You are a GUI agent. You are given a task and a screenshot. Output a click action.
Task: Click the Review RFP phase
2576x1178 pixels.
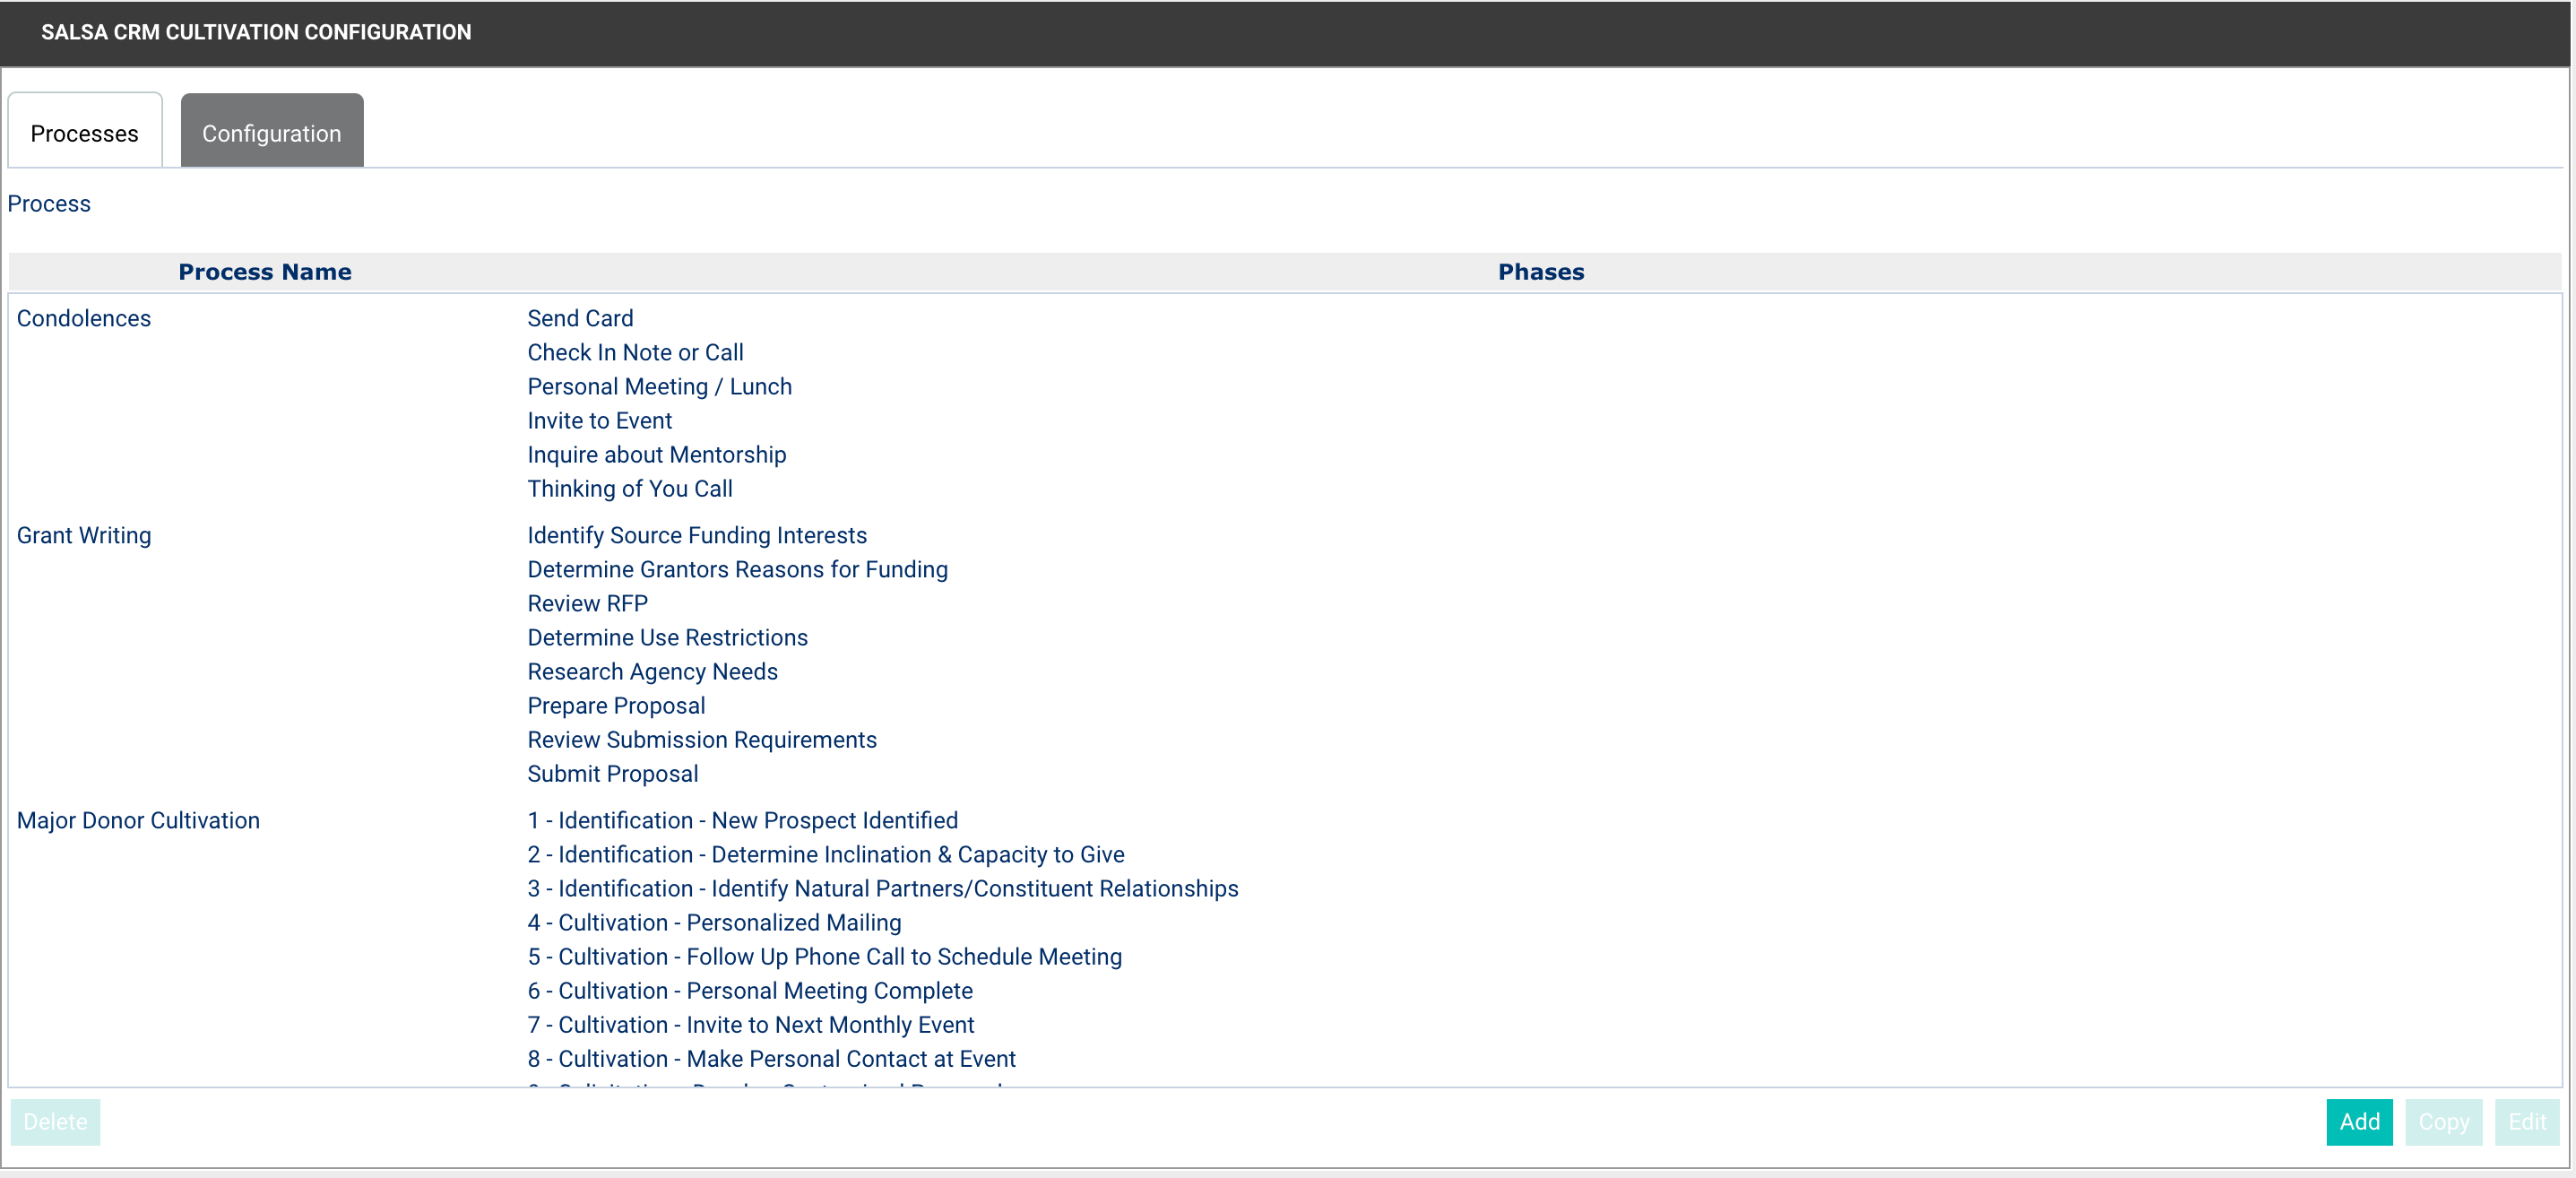click(587, 603)
